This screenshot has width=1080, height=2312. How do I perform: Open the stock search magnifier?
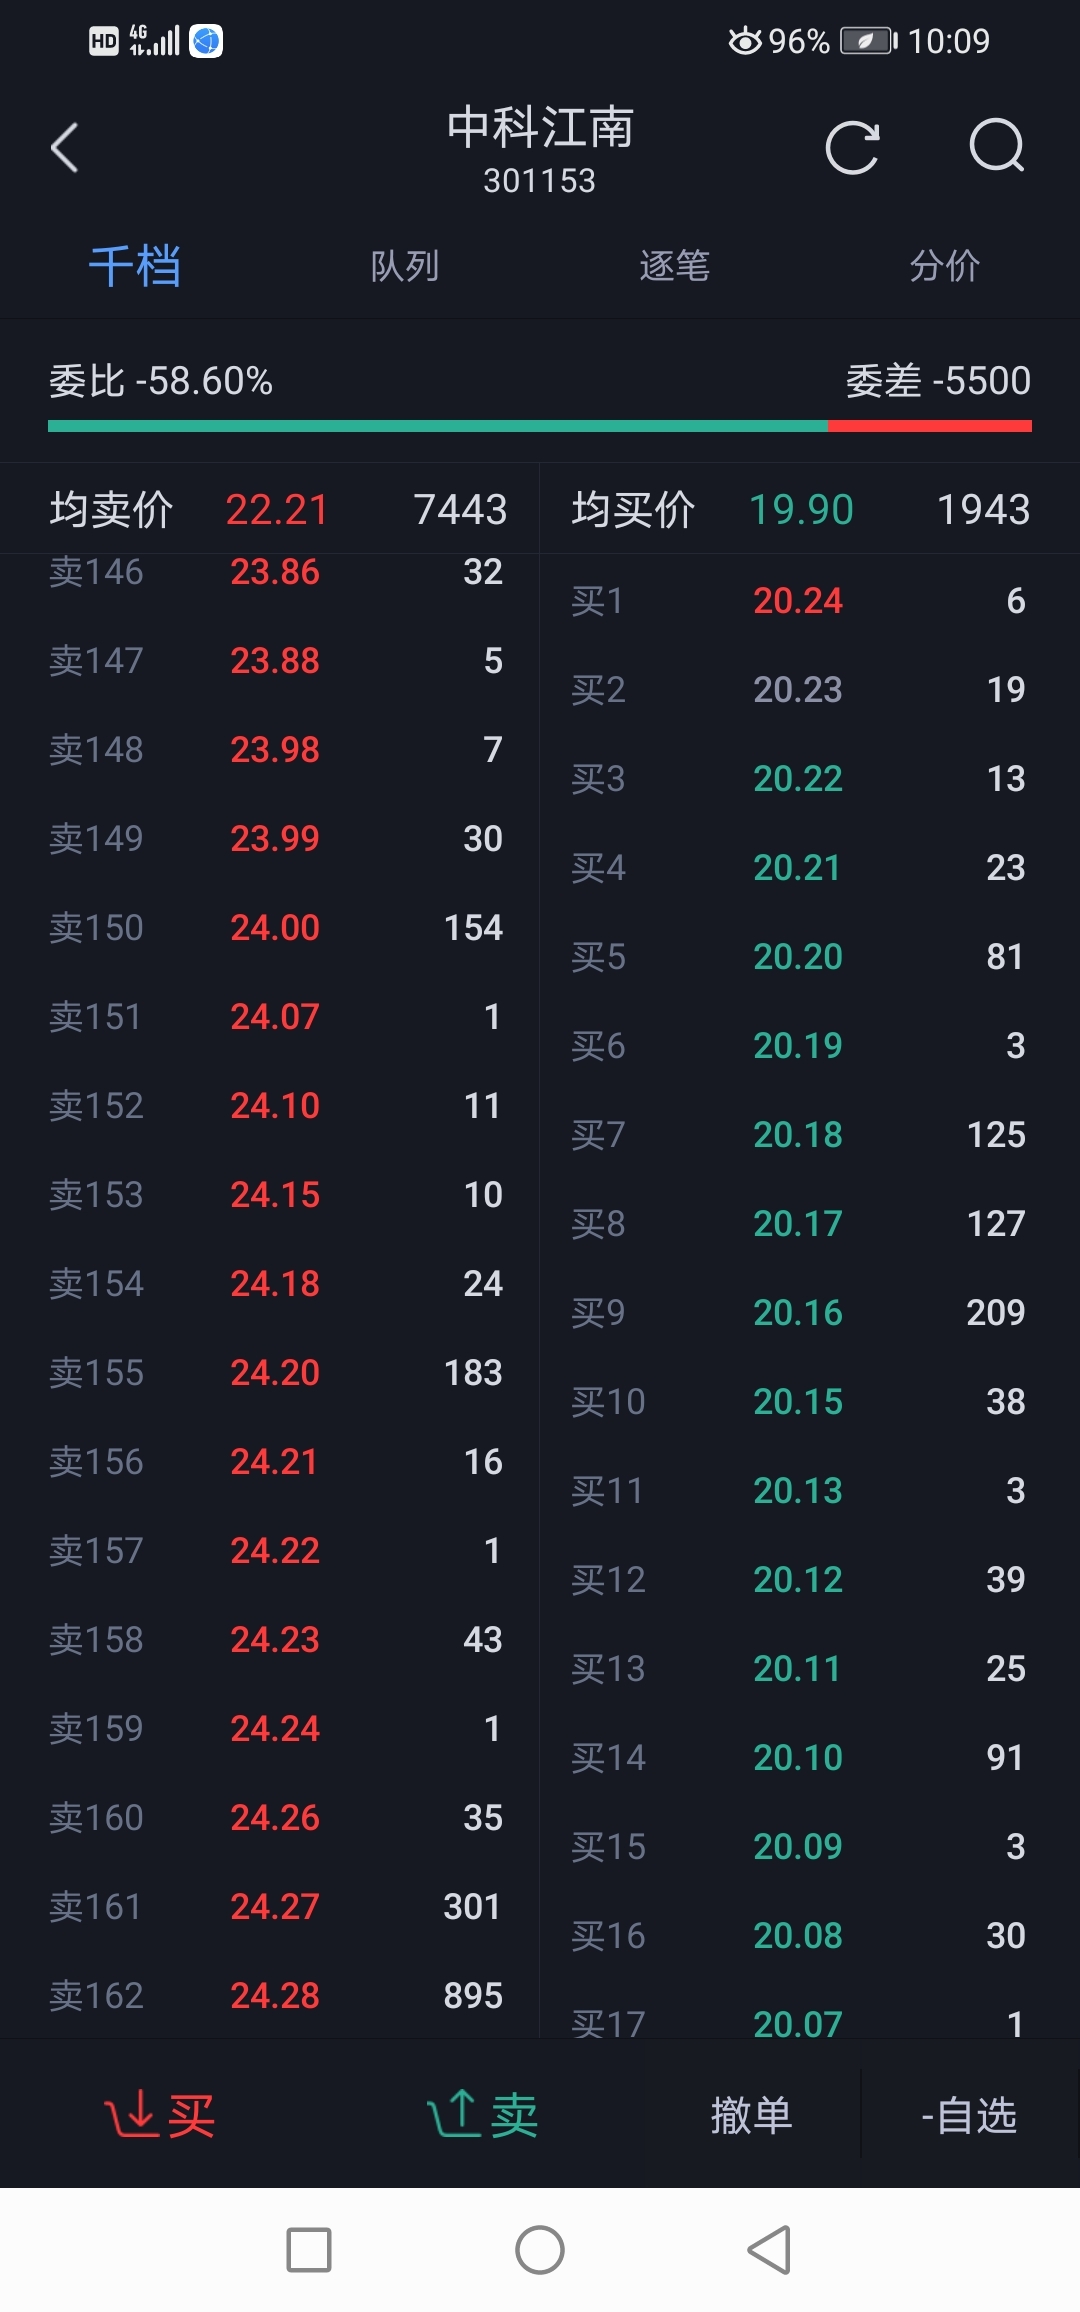(x=997, y=148)
